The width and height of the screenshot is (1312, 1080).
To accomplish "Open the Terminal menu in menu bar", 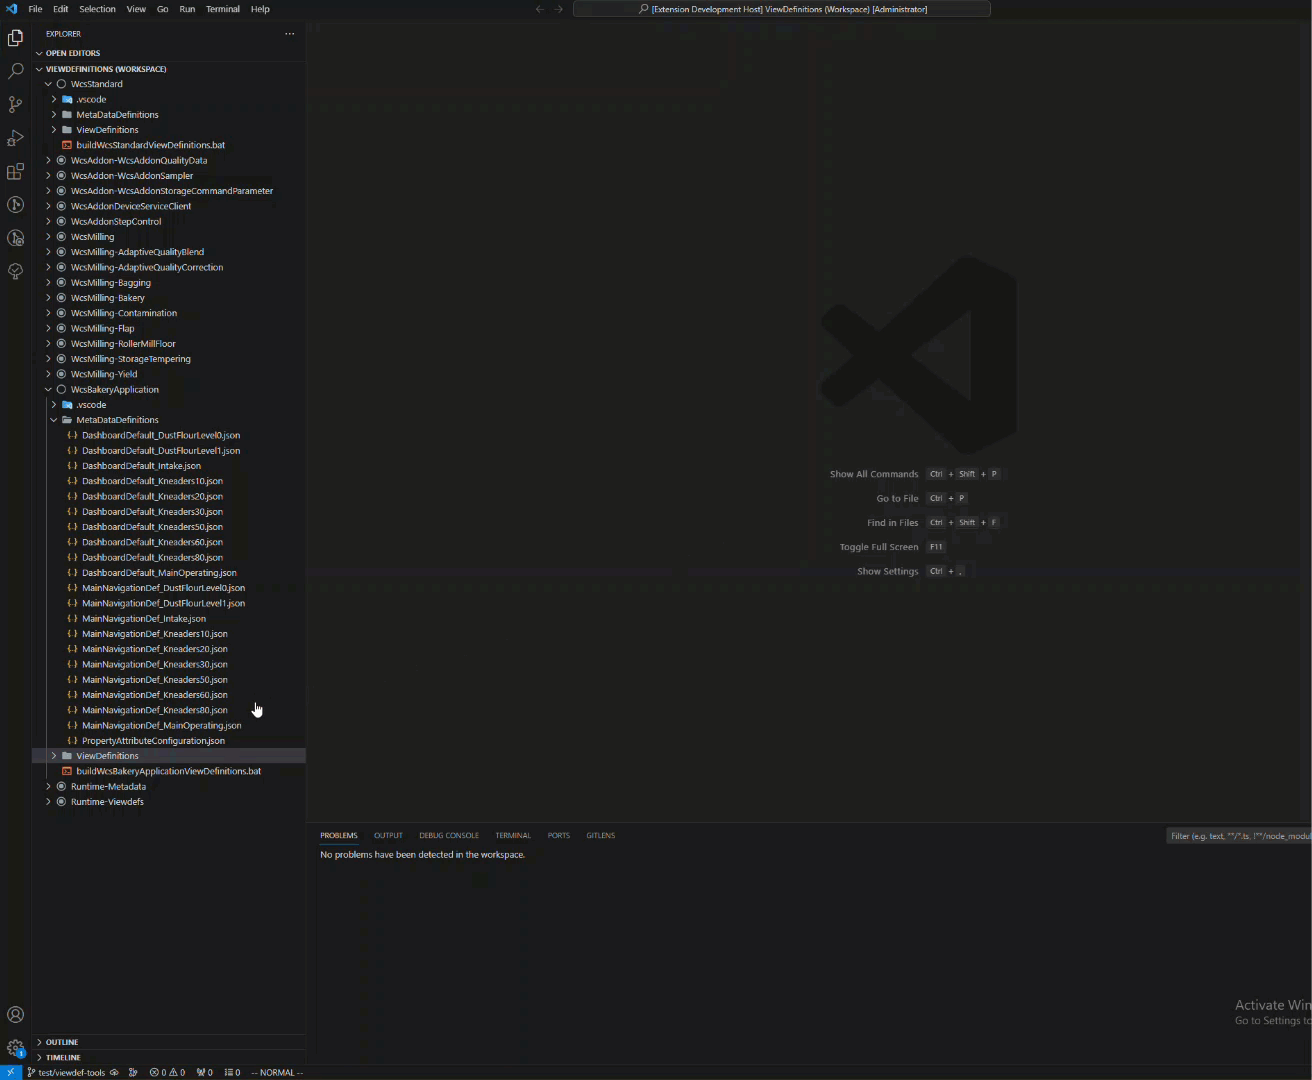I will click(222, 9).
